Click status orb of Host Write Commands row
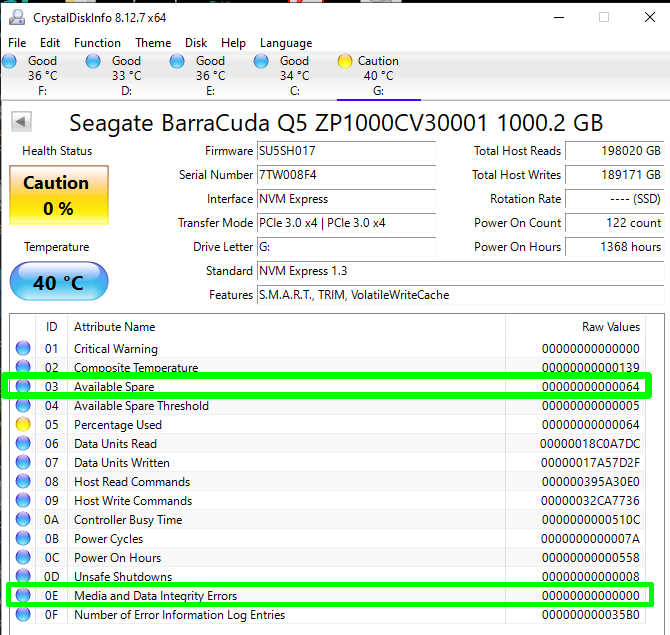This screenshot has width=670, height=635. (x=23, y=500)
